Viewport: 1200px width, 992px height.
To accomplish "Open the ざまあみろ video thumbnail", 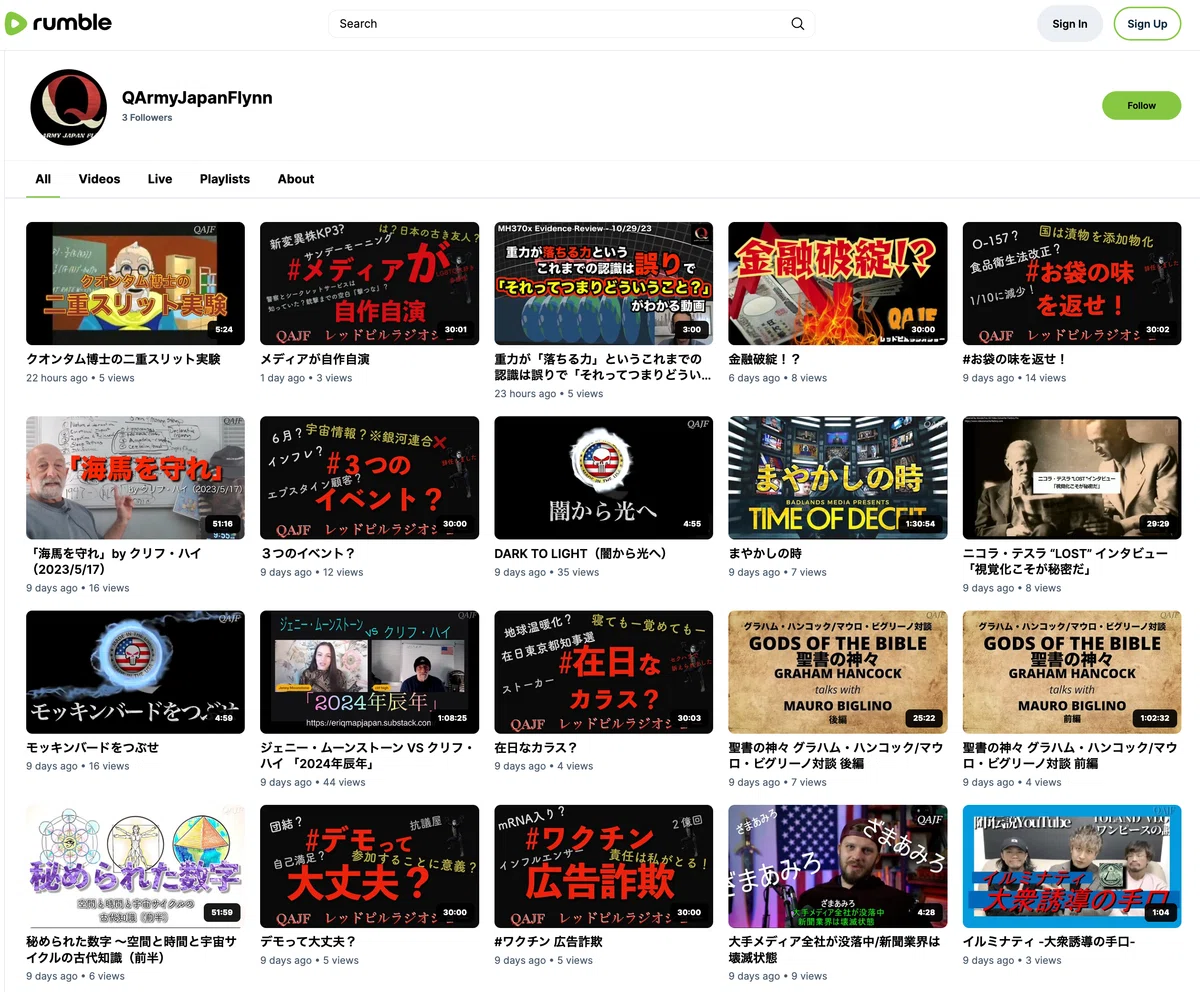I will click(x=837, y=866).
